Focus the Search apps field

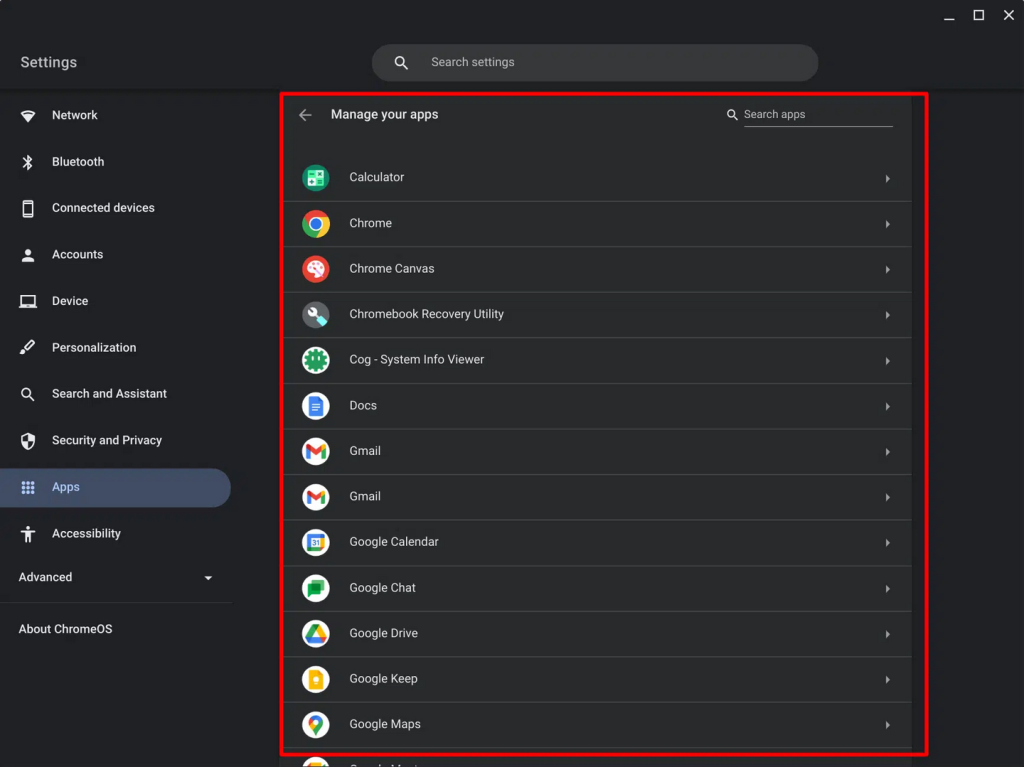click(818, 115)
